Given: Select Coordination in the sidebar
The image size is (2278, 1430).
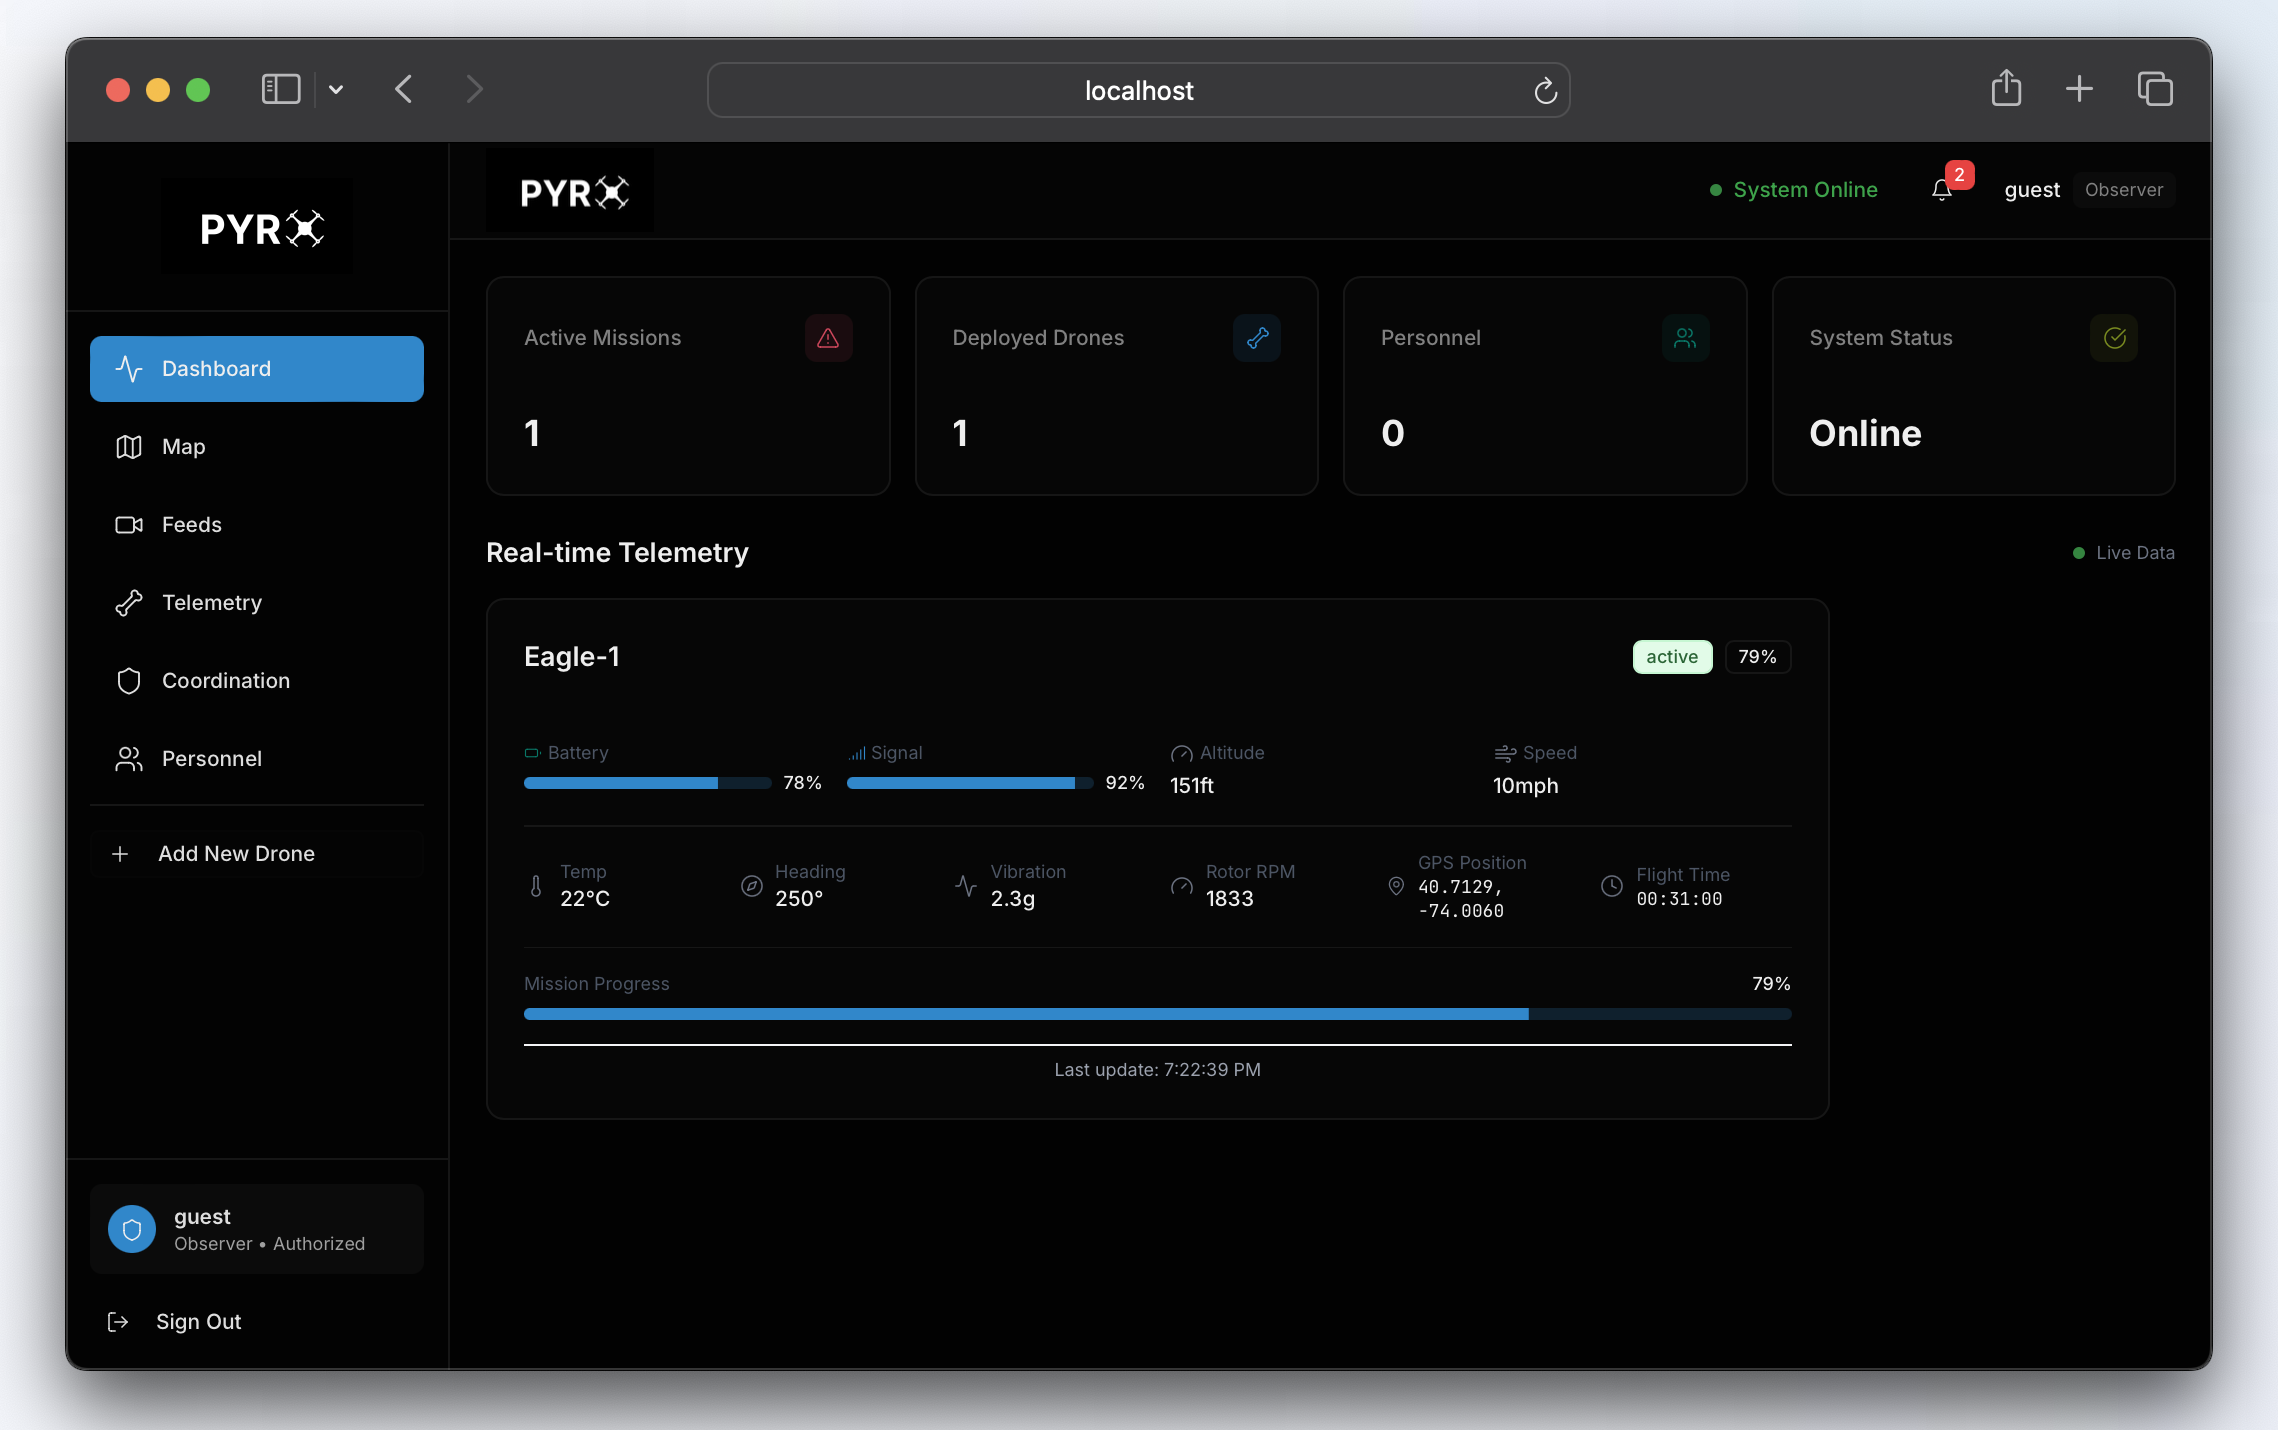Looking at the screenshot, I should [225, 681].
